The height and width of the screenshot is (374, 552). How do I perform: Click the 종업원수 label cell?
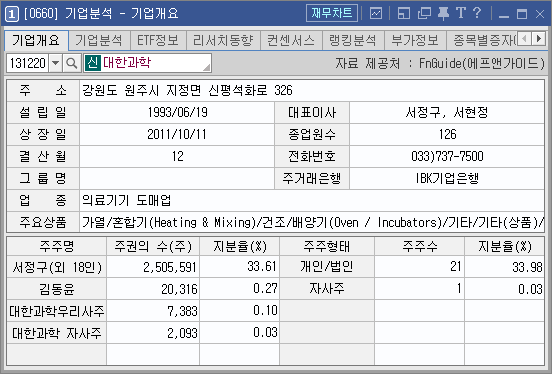[312, 135]
